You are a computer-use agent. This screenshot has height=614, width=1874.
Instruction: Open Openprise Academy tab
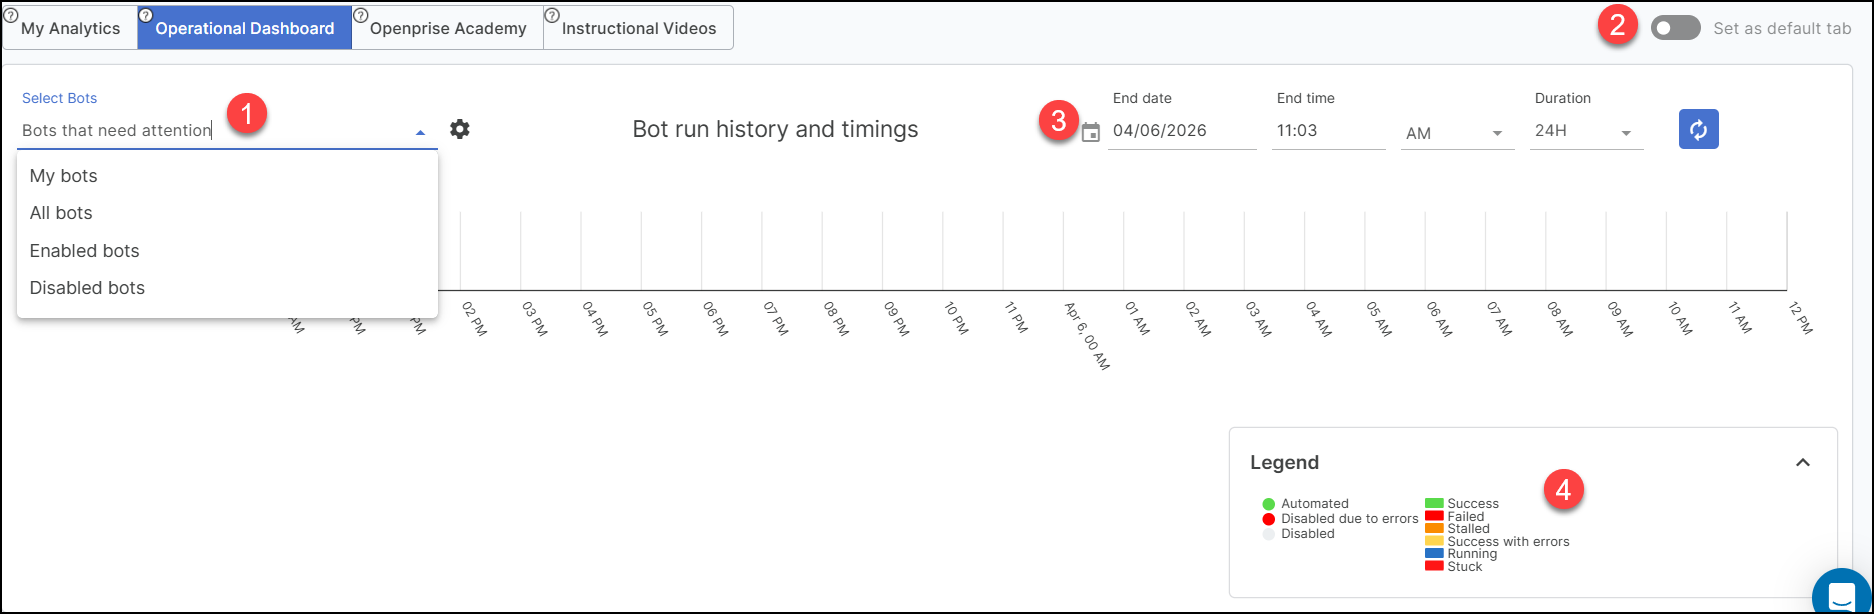coord(448,28)
